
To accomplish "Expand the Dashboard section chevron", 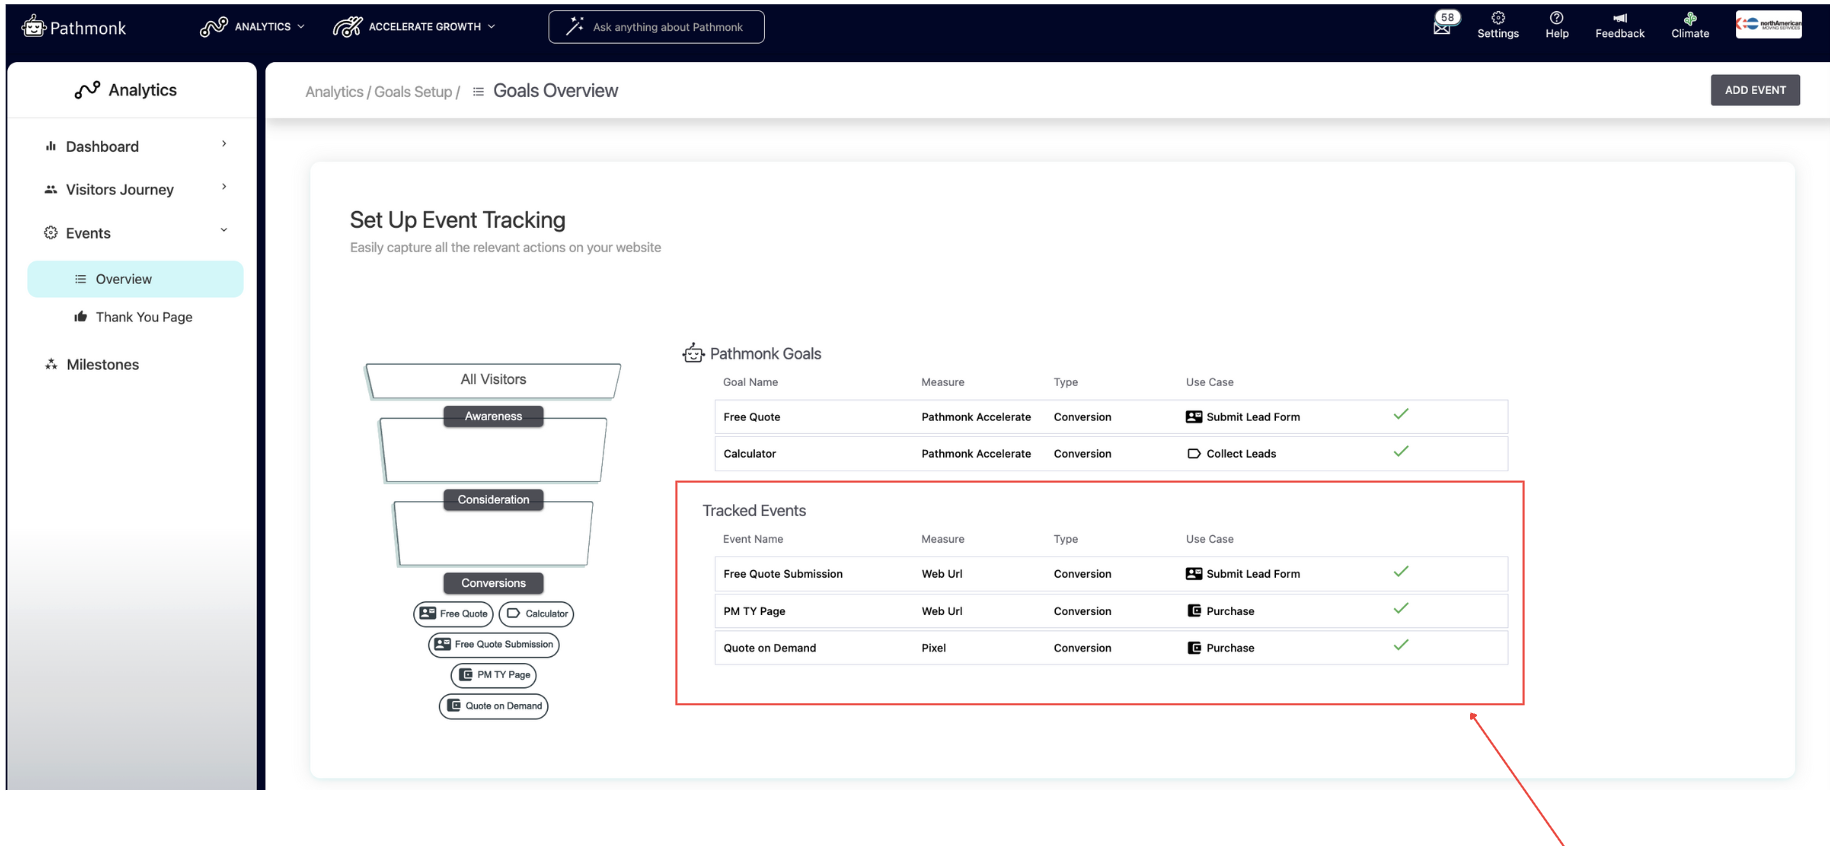I will coord(224,144).
